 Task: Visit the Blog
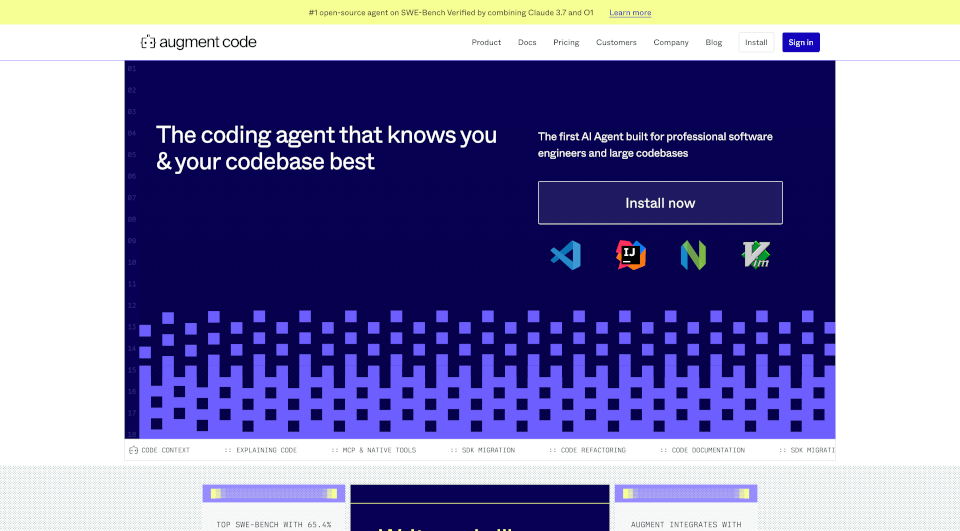tap(714, 42)
